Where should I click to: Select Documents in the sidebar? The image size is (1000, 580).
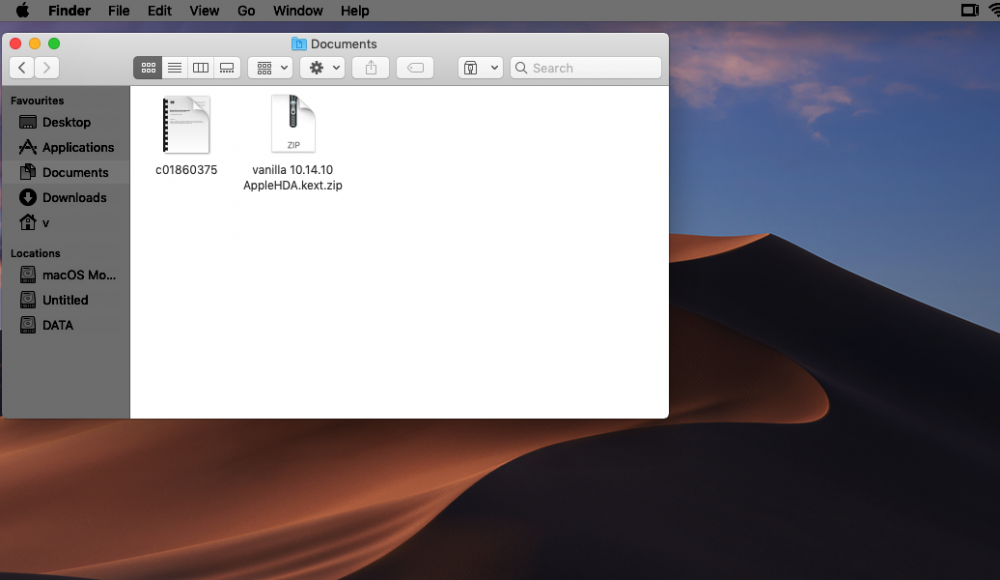[66, 172]
